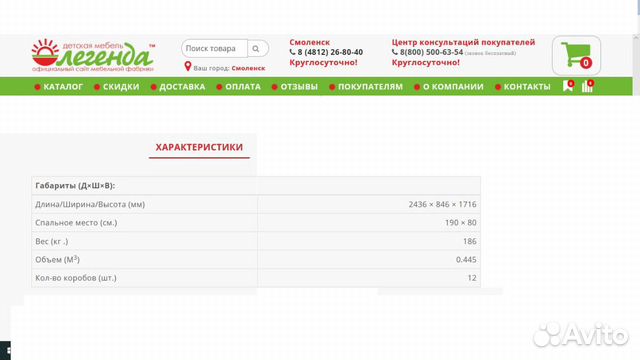The width and height of the screenshot is (640, 360).
Task: Click the map pin location icon
Action: click(188, 66)
